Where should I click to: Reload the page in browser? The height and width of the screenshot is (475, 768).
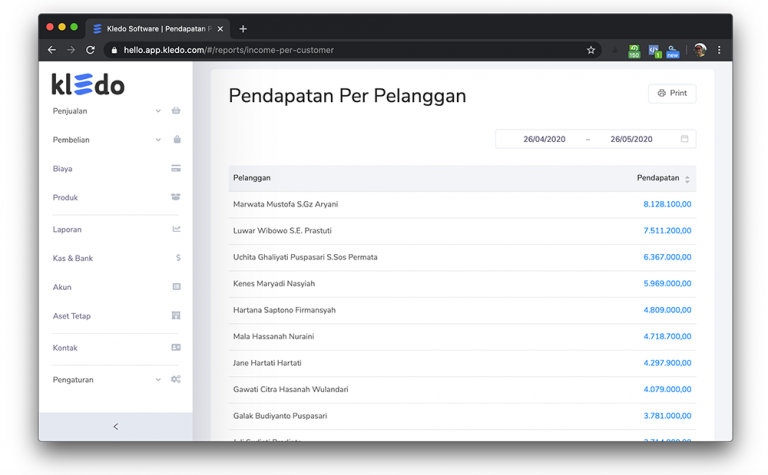pos(90,50)
